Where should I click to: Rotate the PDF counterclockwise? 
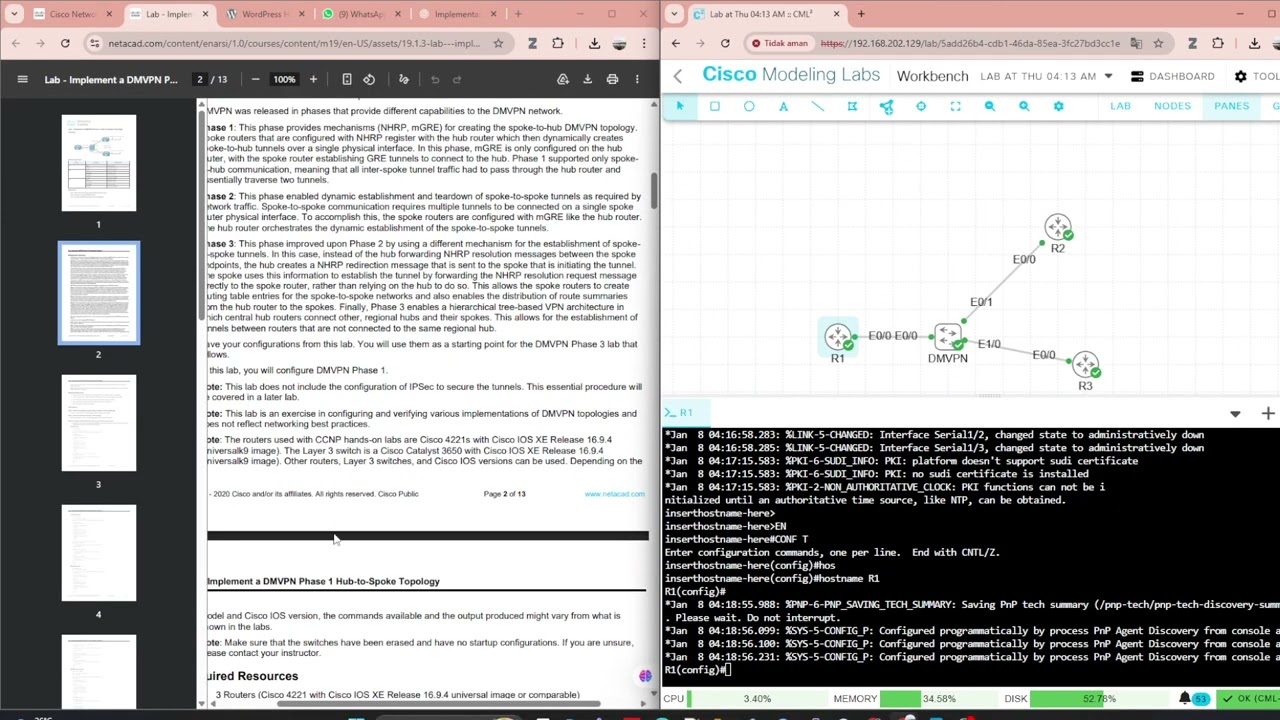[x=369, y=79]
